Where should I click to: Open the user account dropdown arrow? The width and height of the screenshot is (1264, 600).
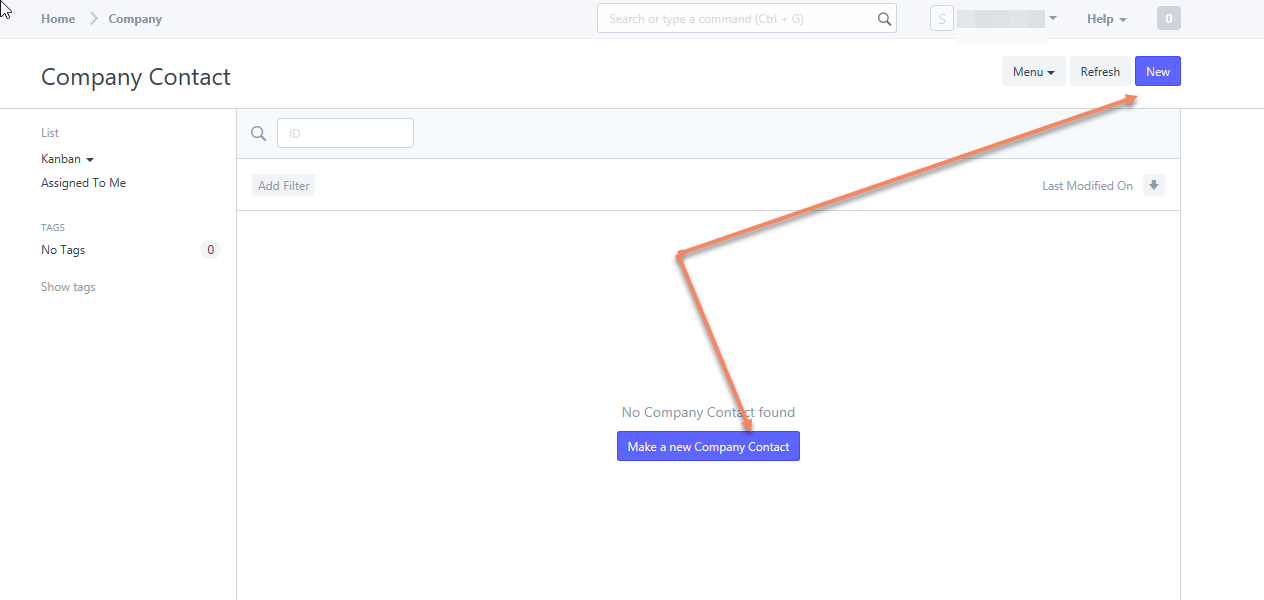(x=1052, y=19)
